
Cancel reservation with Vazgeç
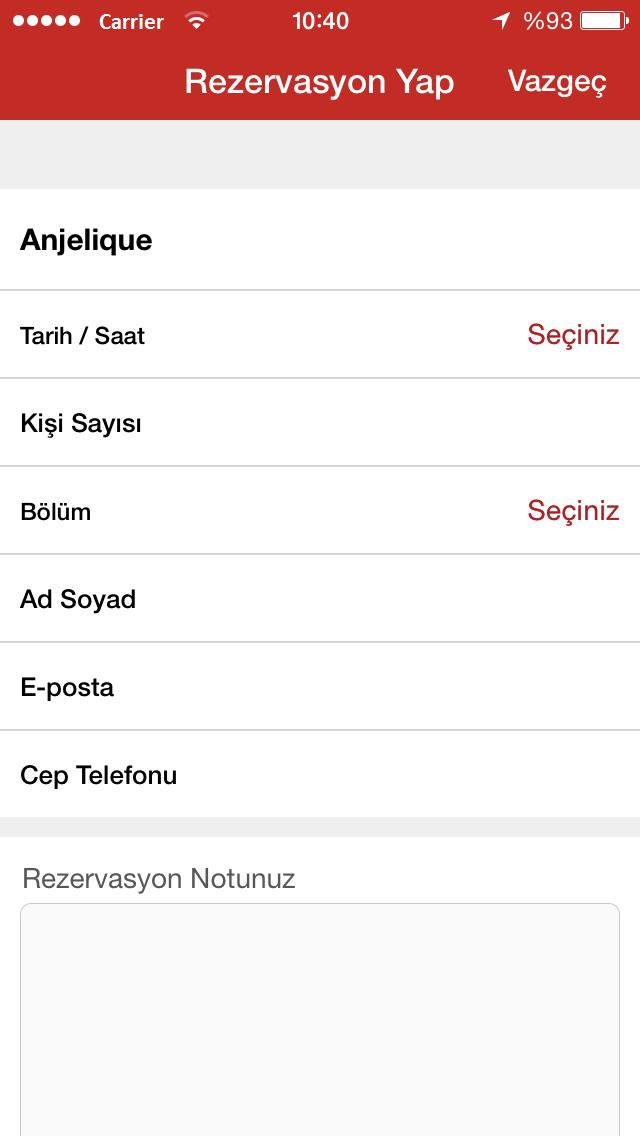pyautogui.click(x=557, y=82)
